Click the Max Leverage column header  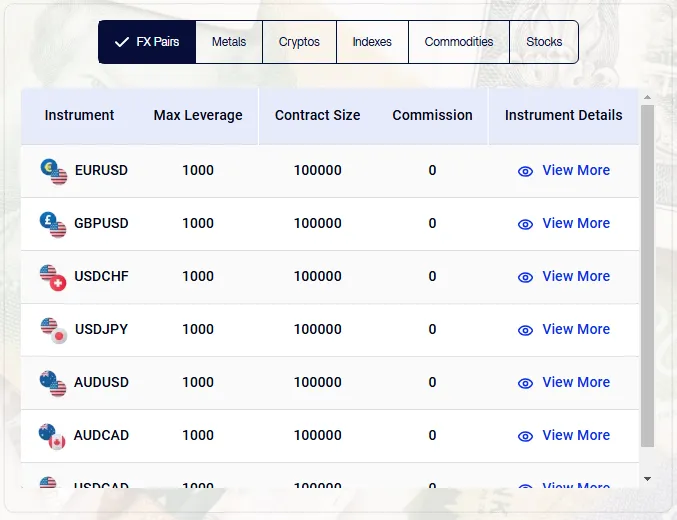tap(198, 115)
